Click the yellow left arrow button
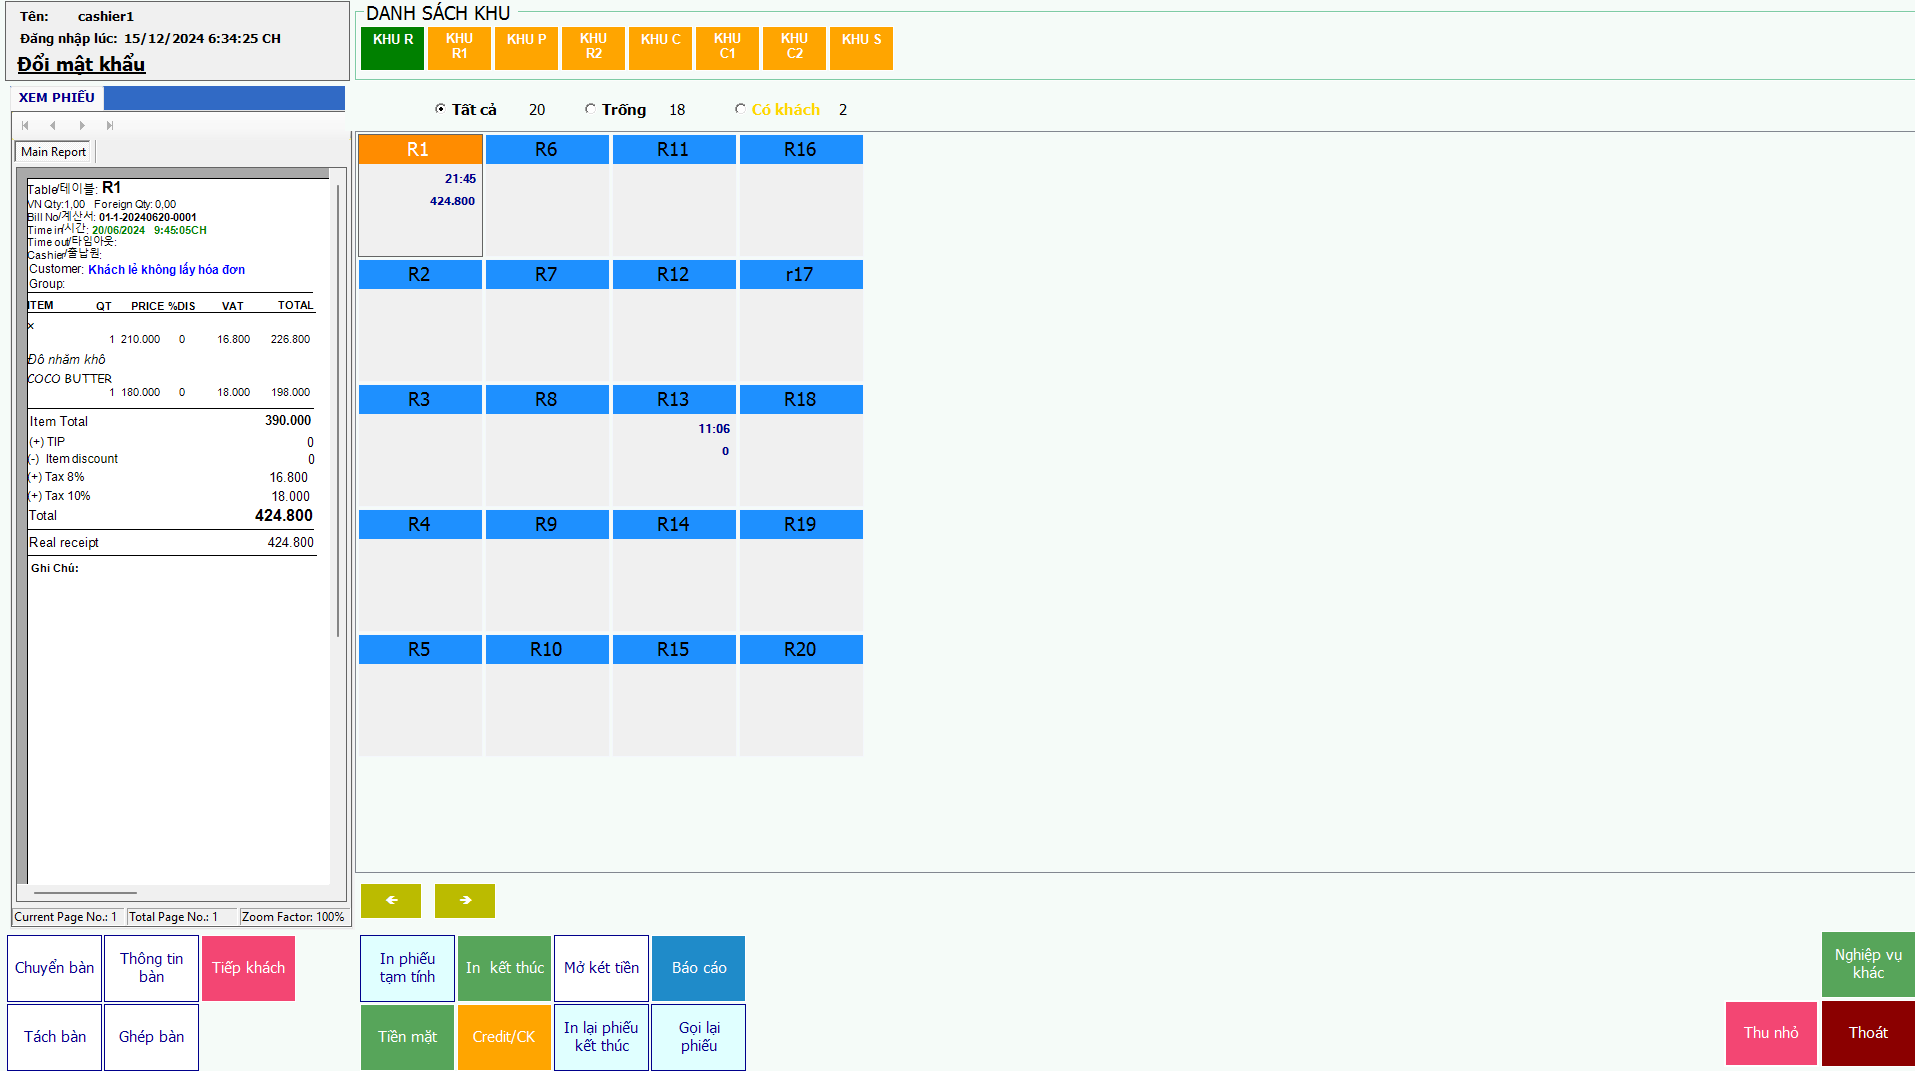This screenshot has width=1915, height=1071. (x=391, y=900)
